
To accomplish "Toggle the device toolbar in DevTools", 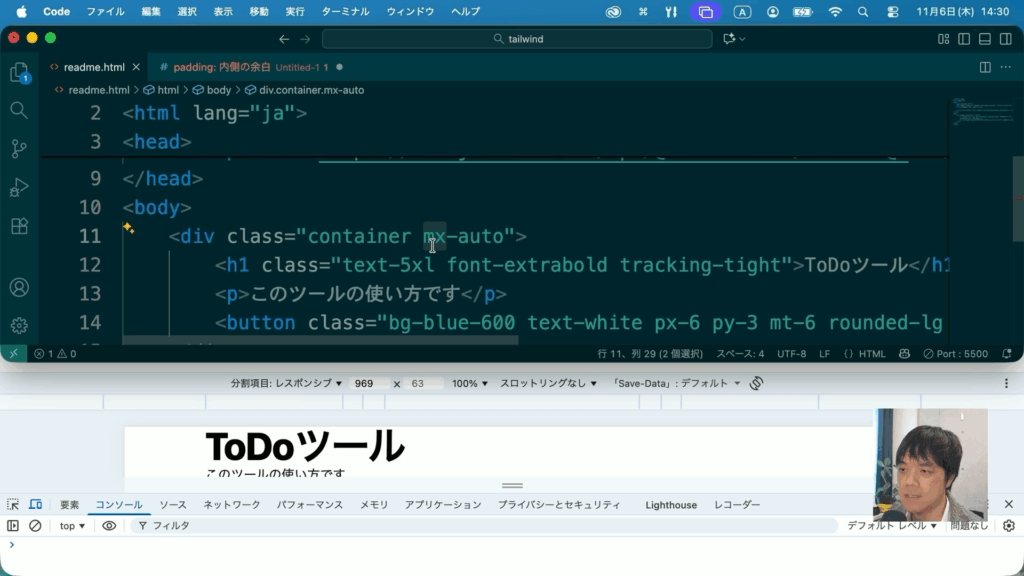I will point(35,505).
